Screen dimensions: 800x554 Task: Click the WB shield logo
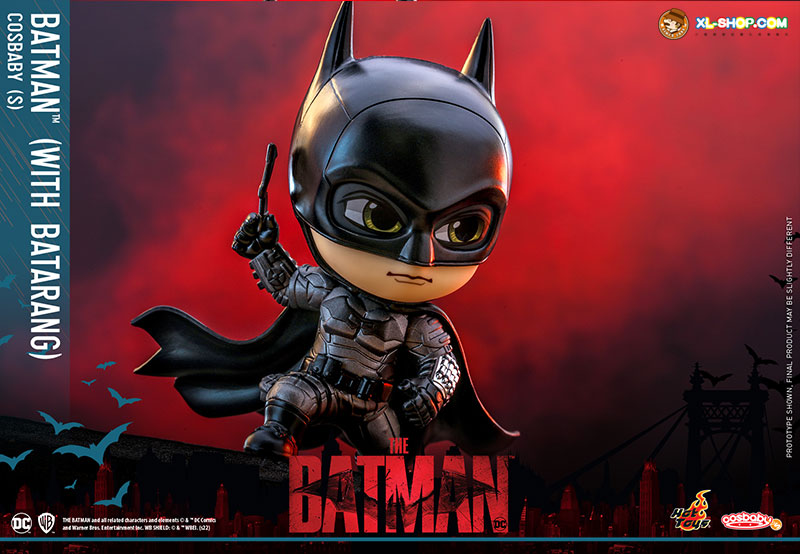(x=46, y=523)
